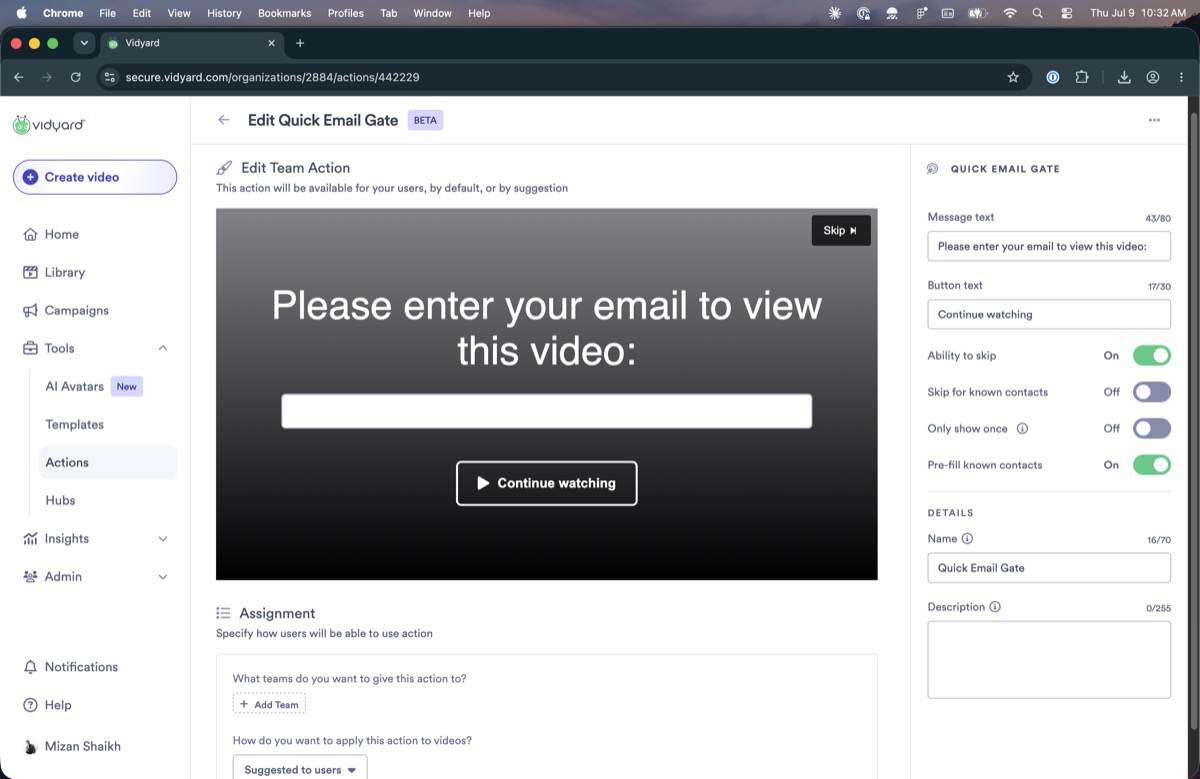Screen dimensions: 1200x779
Task: Click the Chrome profile icon
Action: point(1153,77)
